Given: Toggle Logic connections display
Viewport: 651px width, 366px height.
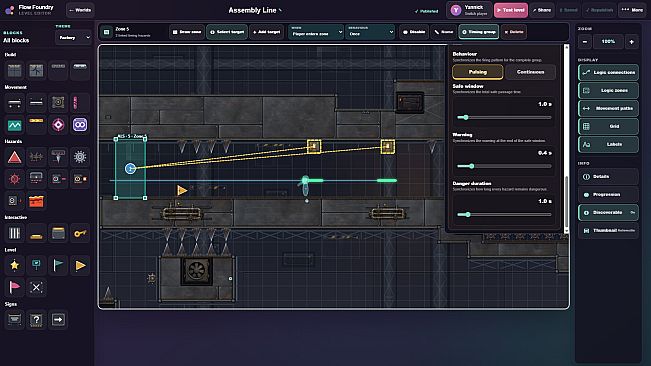Looking at the screenshot, I should (x=608, y=72).
